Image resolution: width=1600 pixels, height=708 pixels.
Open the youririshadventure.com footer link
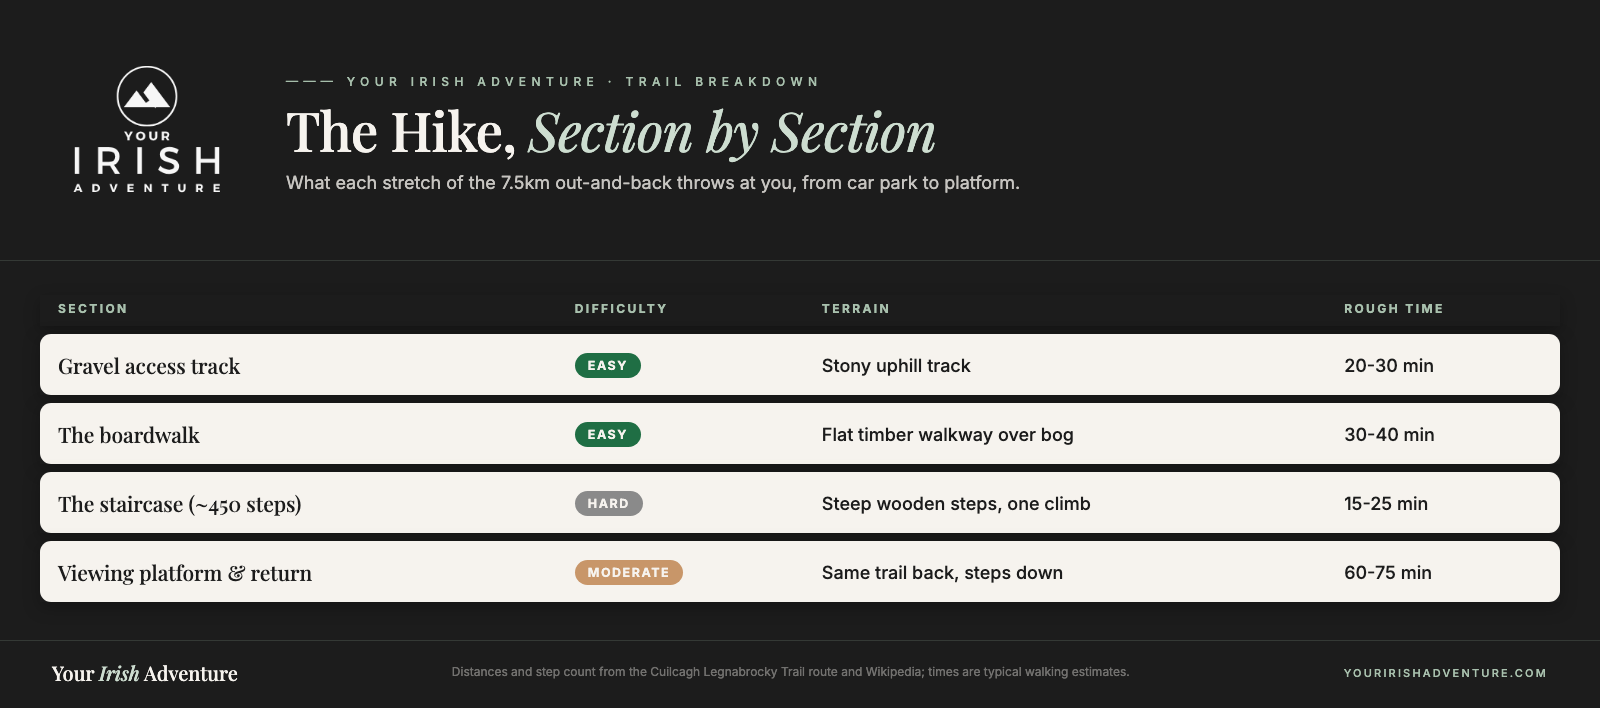[1445, 673]
